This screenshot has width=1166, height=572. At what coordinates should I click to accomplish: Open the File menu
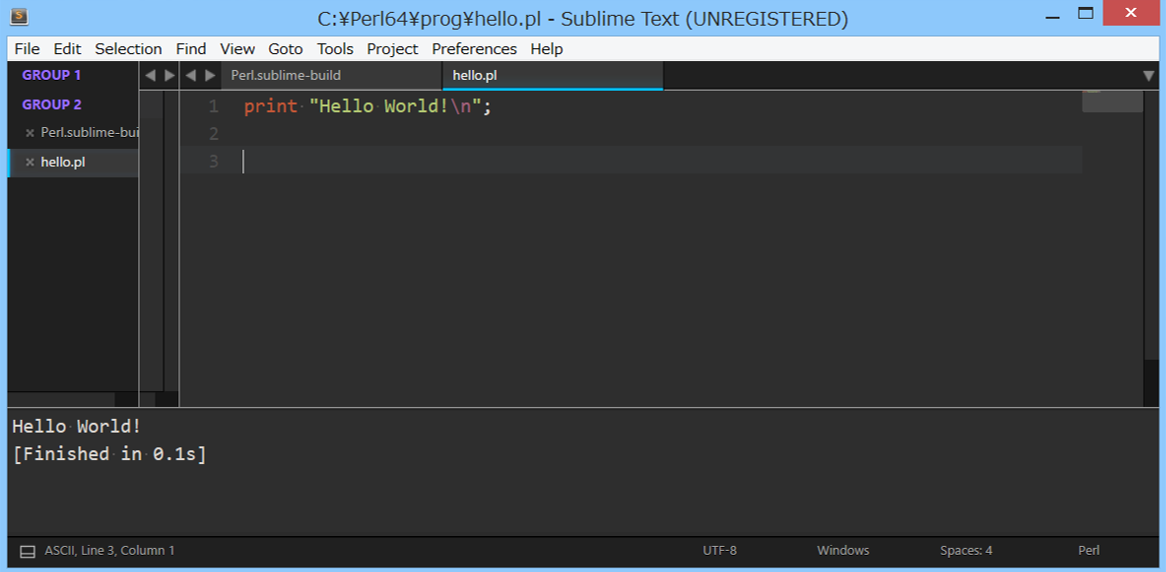[27, 49]
